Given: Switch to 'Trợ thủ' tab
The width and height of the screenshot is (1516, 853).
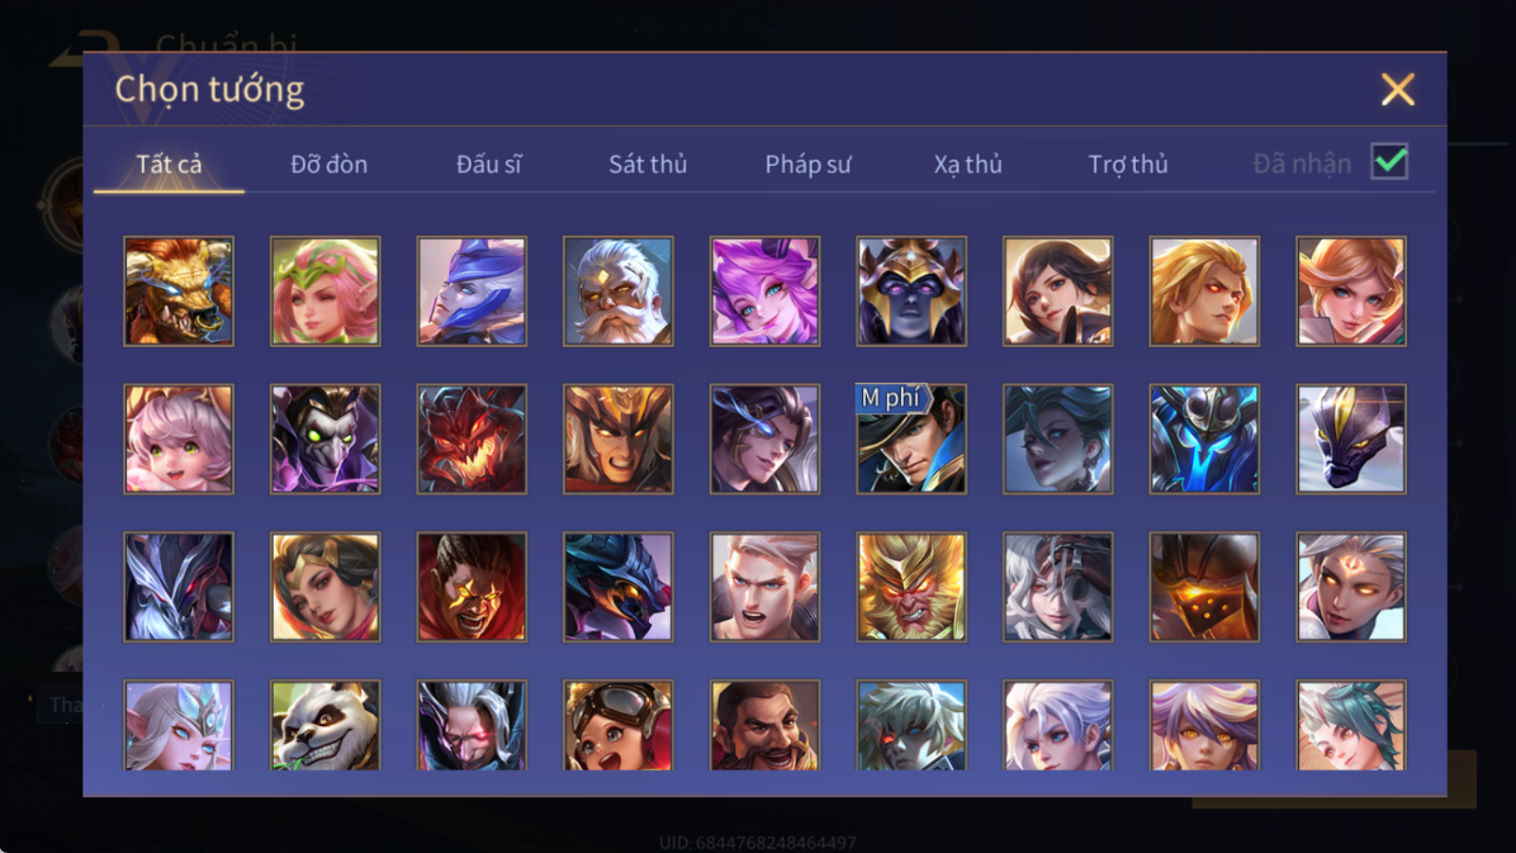Looking at the screenshot, I should tap(1128, 164).
